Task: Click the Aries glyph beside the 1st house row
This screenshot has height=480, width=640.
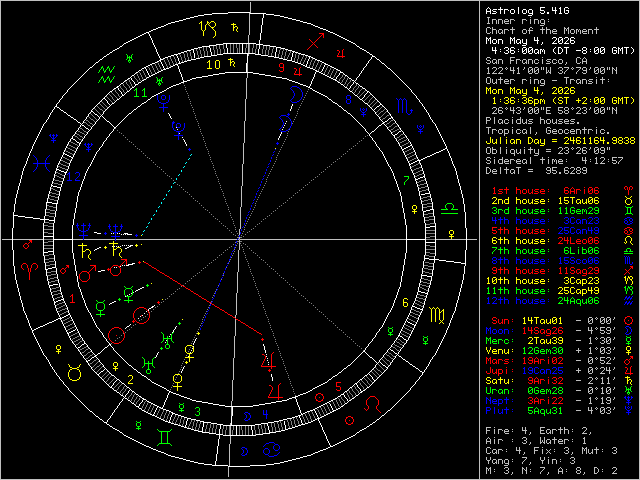Action: (629, 191)
